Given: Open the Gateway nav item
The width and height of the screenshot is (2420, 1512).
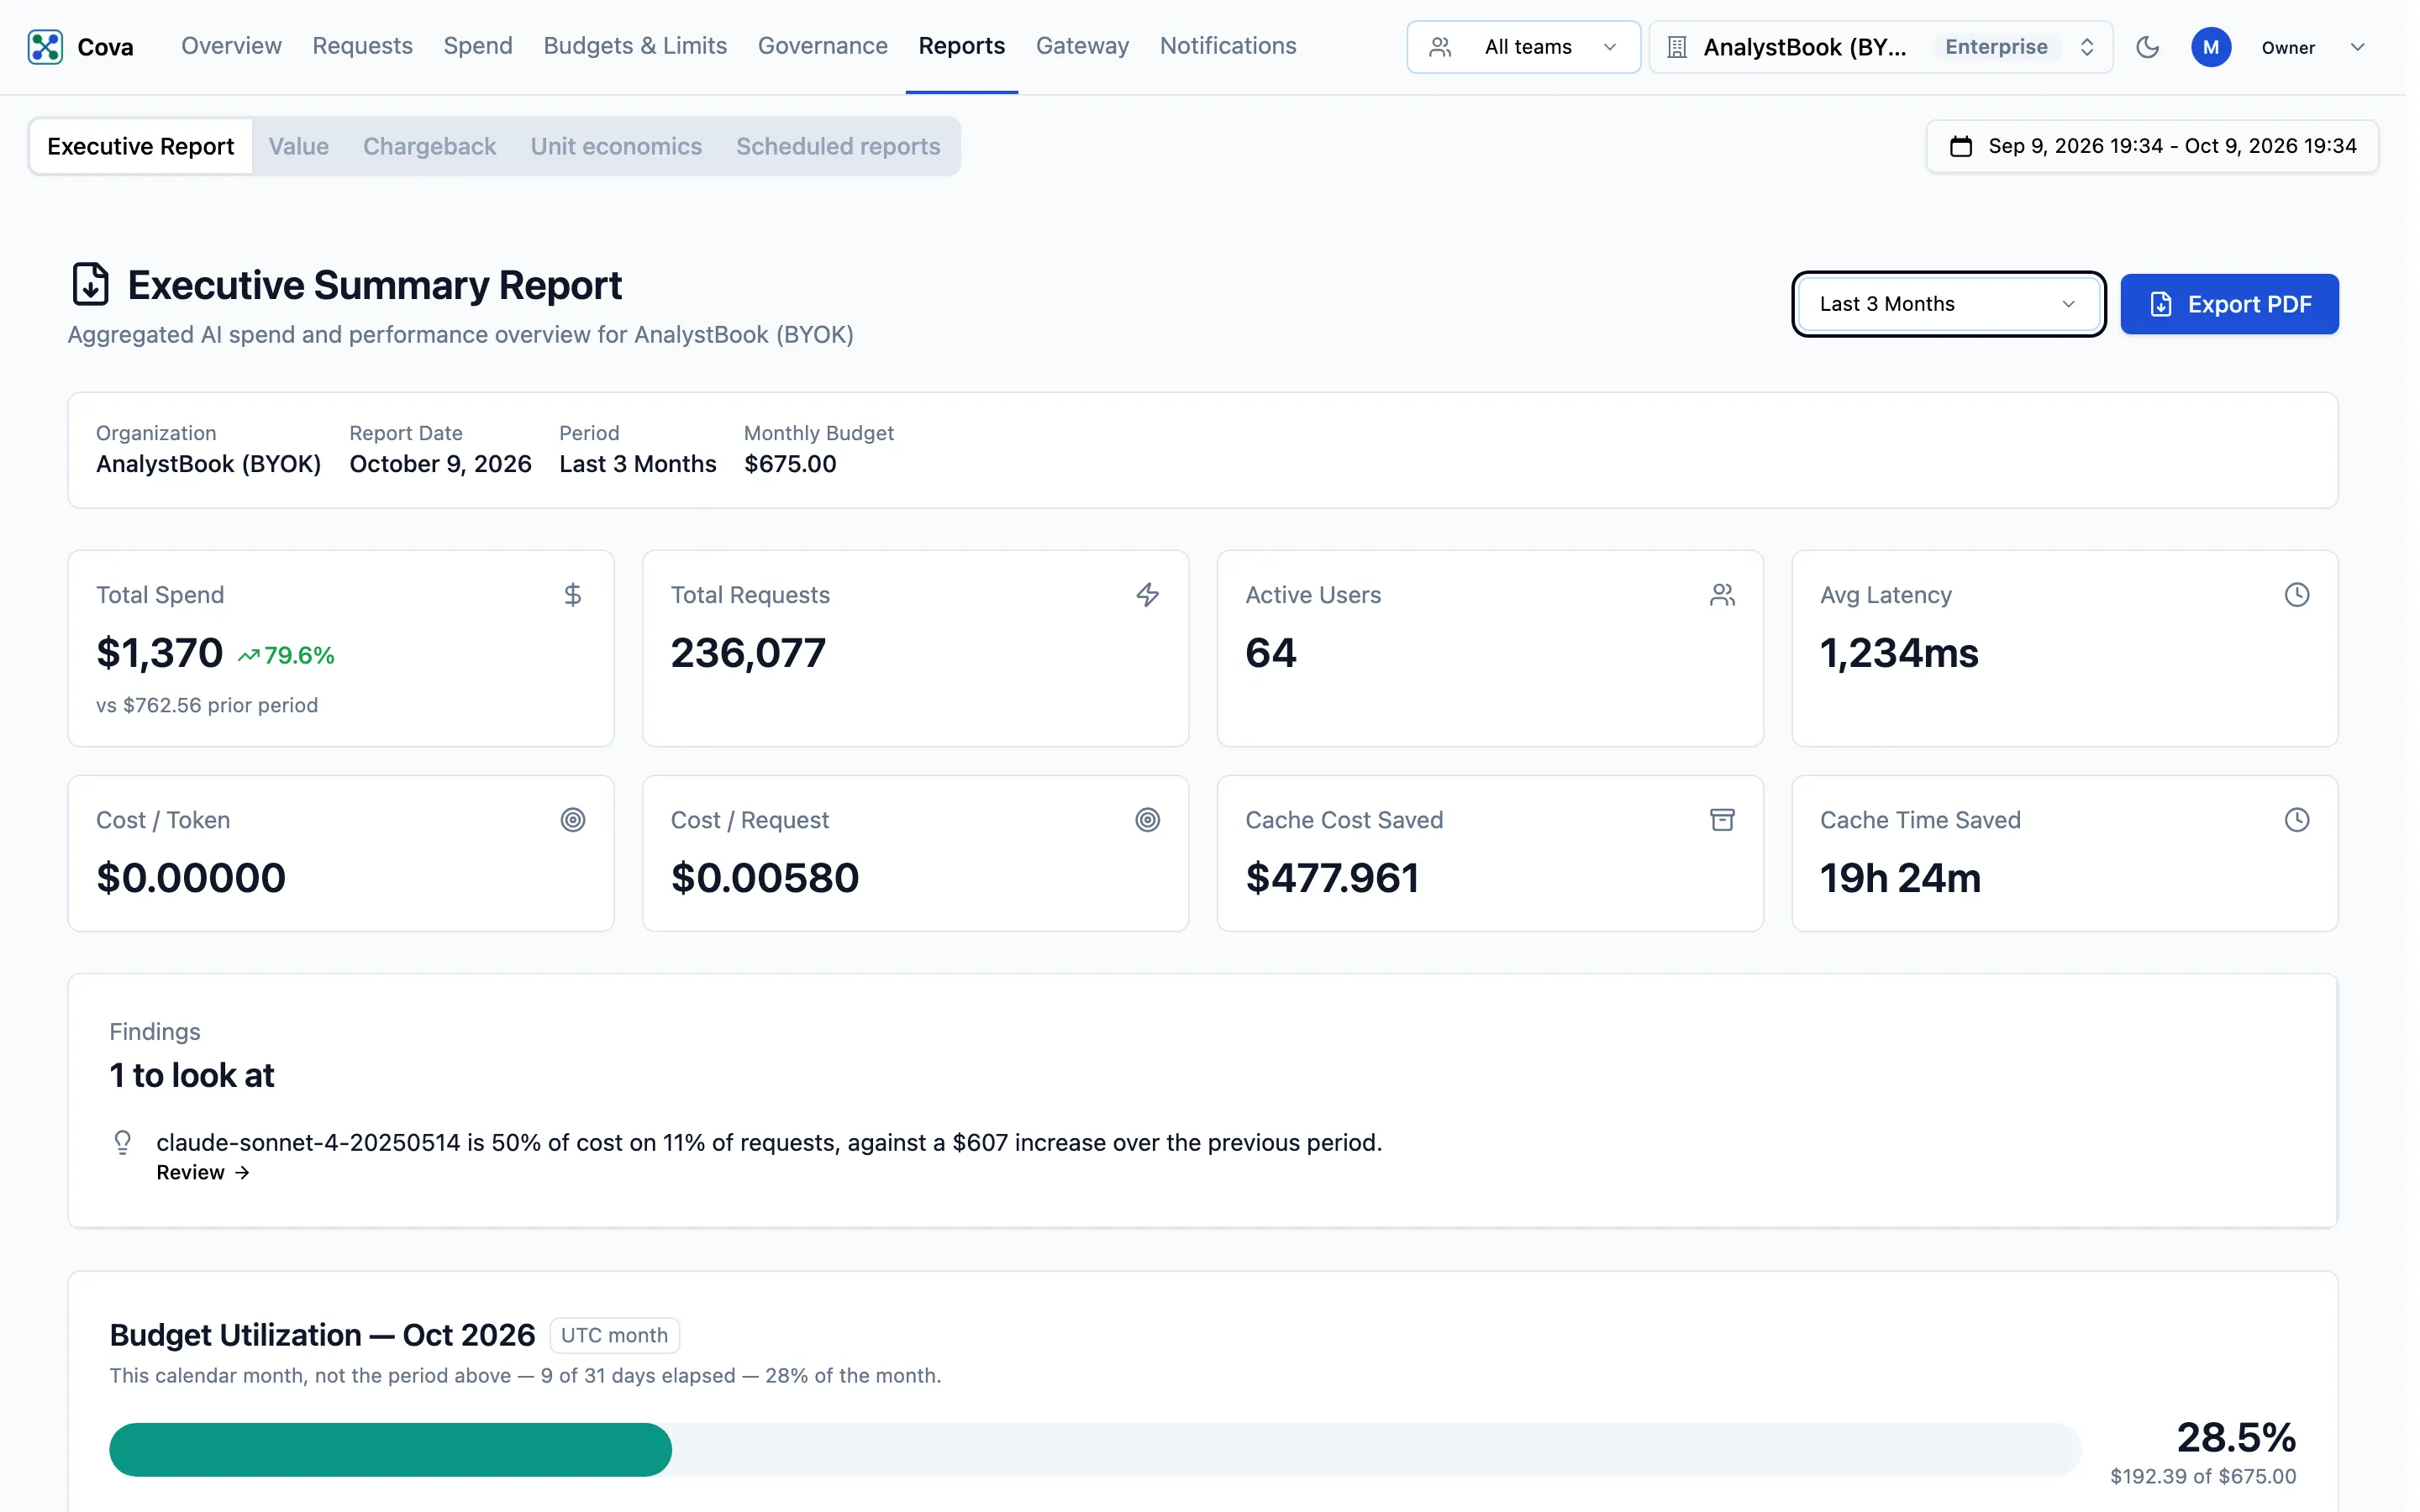Looking at the screenshot, I should [x=1082, y=46].
